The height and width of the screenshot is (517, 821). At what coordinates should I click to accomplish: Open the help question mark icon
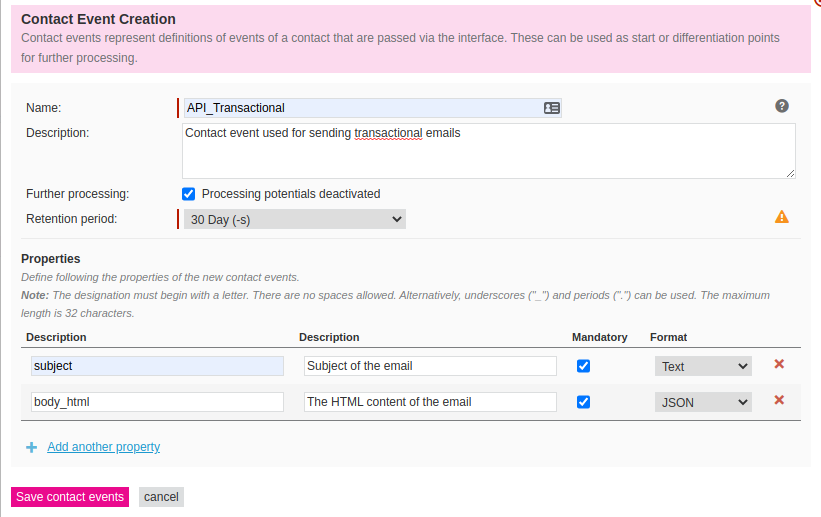click(782, 106)
